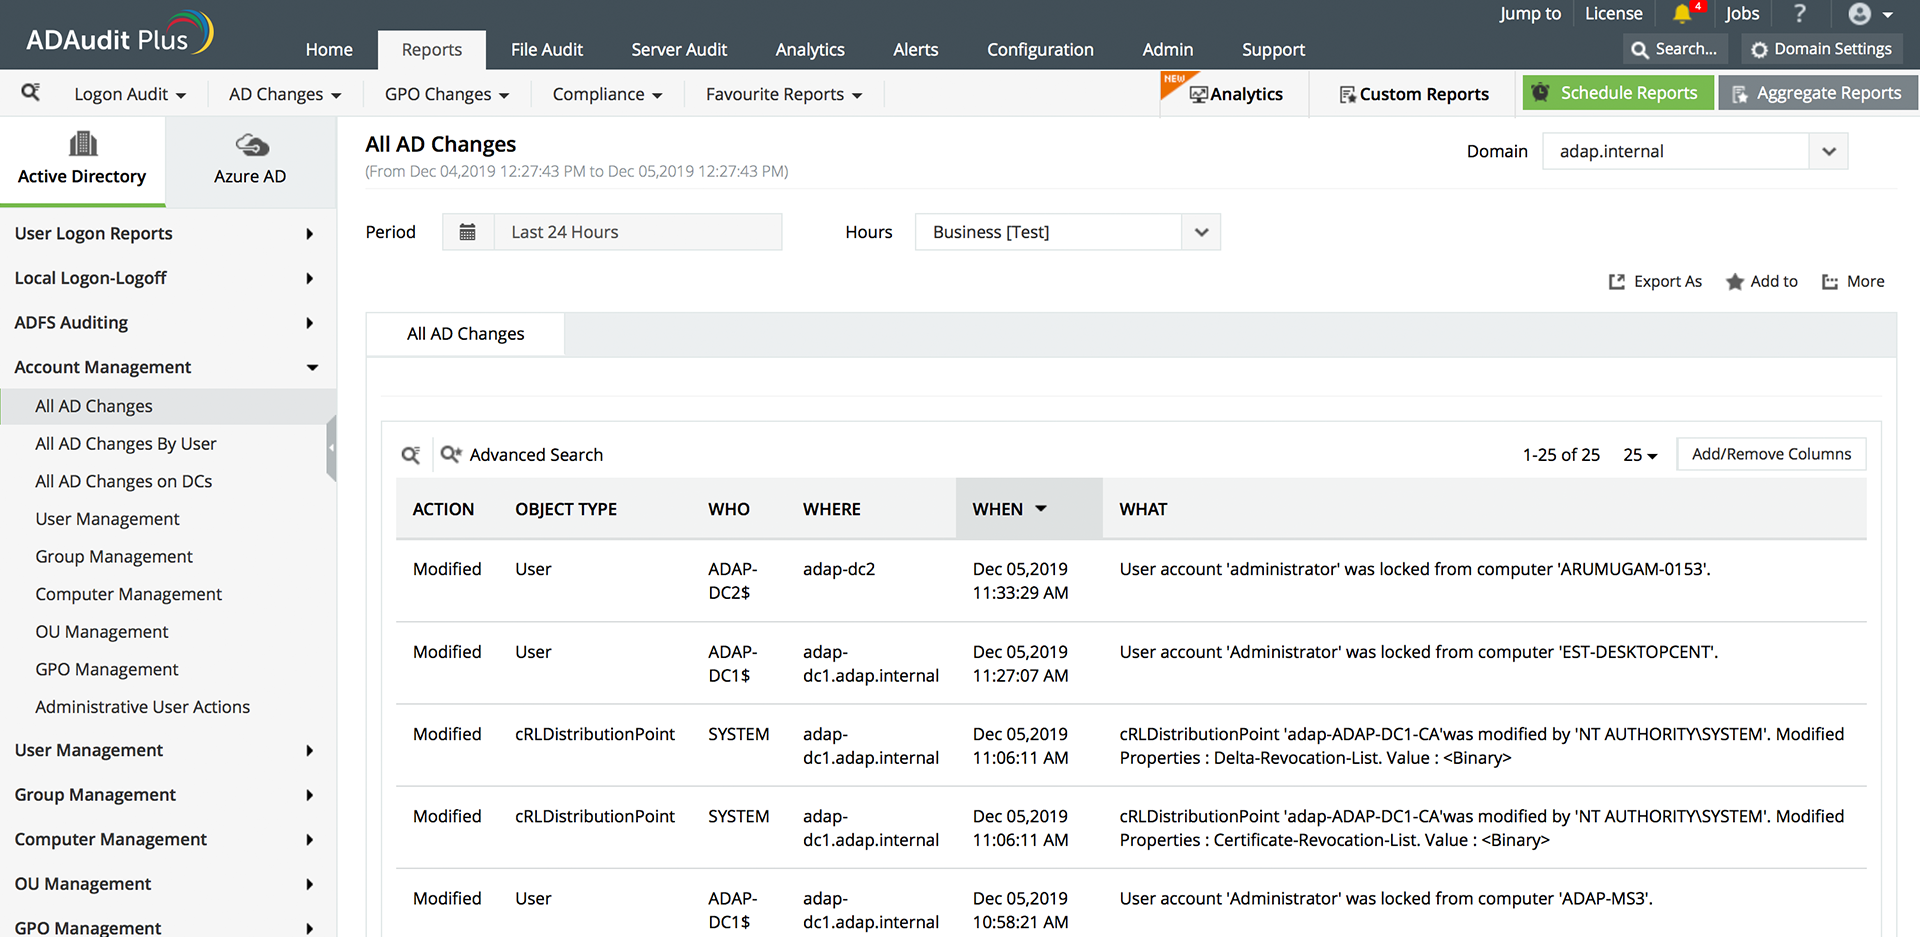
Task: Click the Advanced Search icon
Action: pos(451,454)
